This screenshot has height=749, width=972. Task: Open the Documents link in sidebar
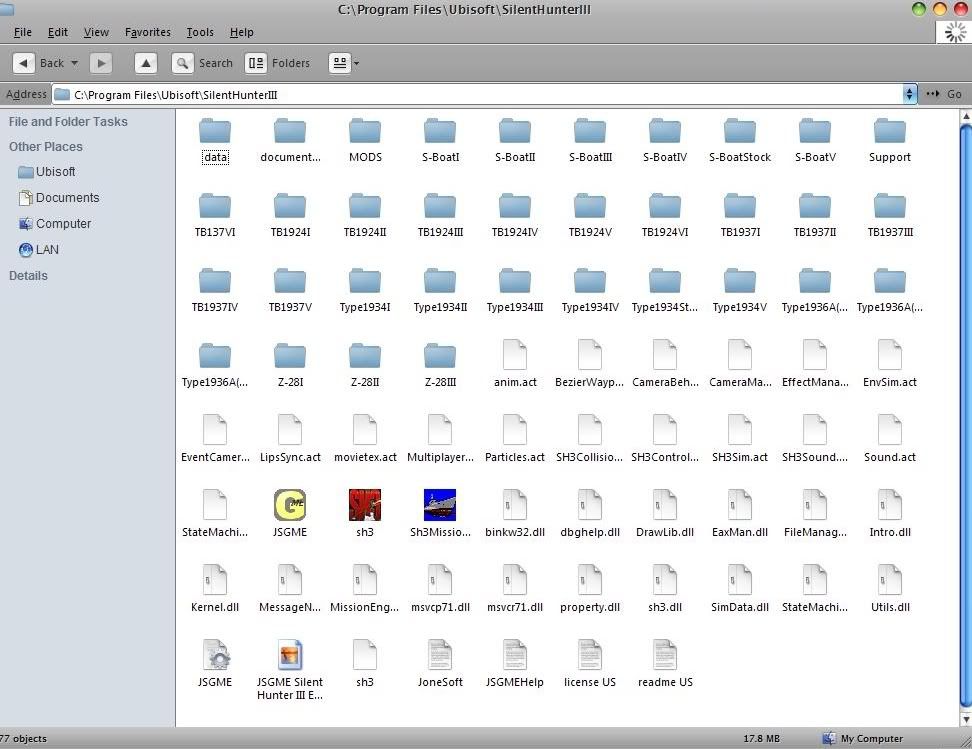(x=59, y=198)
